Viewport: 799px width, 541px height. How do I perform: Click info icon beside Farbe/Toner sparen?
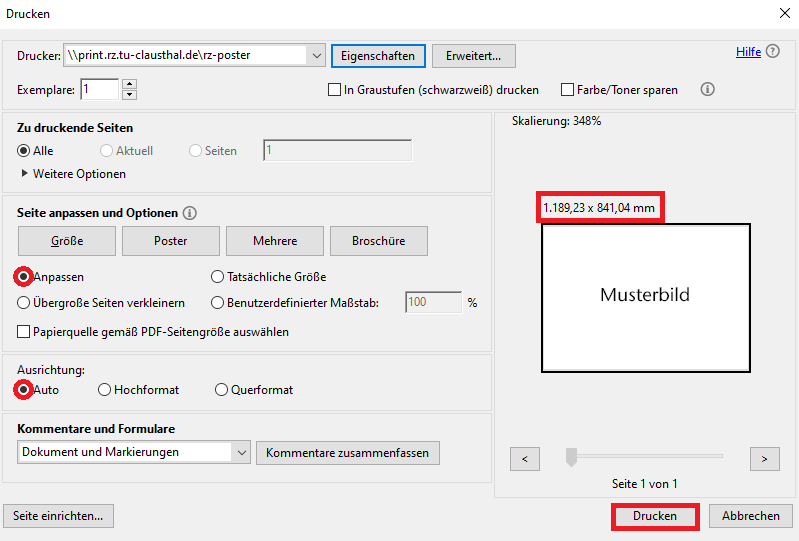(x=708, y=89)
